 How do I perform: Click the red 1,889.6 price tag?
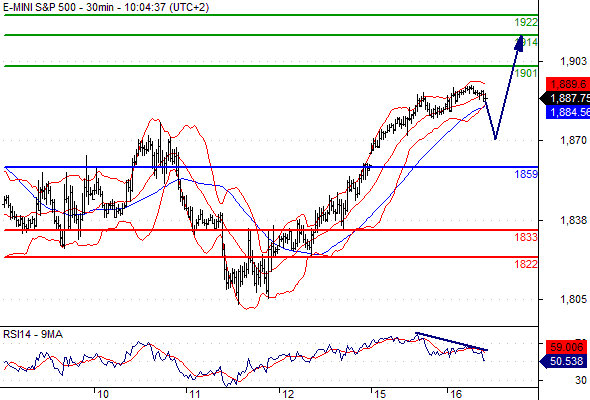(568, 84)
